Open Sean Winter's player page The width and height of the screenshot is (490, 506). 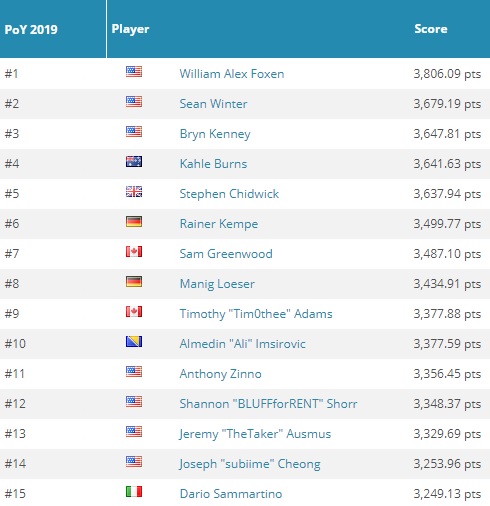point(213,104)
